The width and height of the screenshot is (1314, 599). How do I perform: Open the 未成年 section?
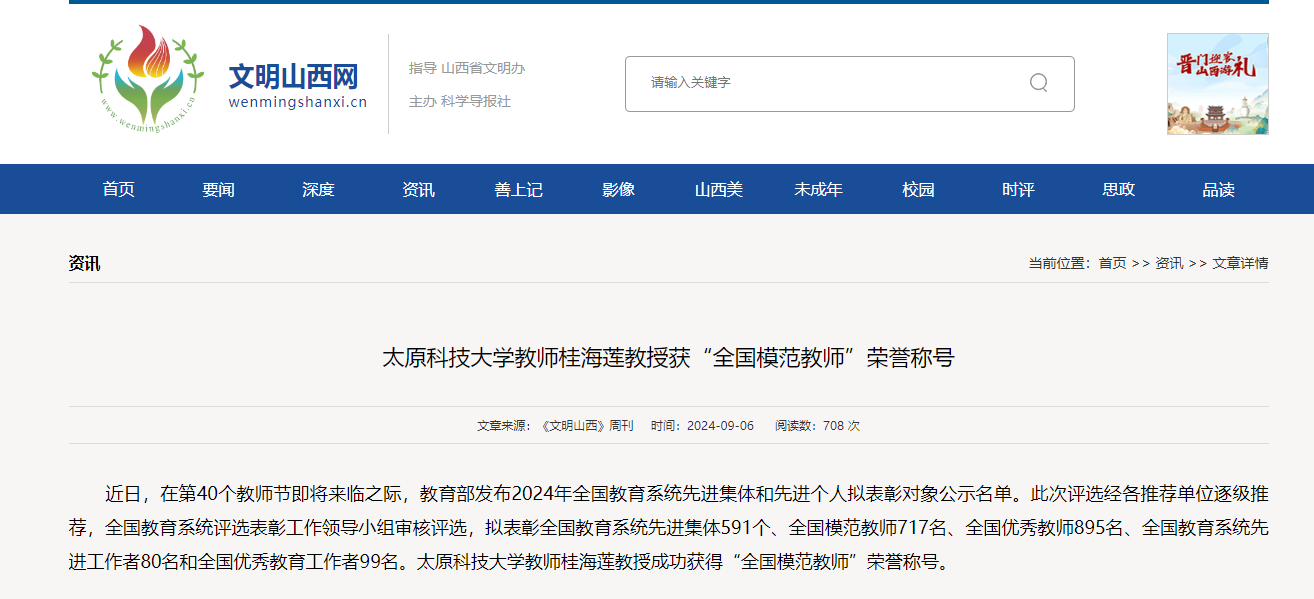click(818, 189)
